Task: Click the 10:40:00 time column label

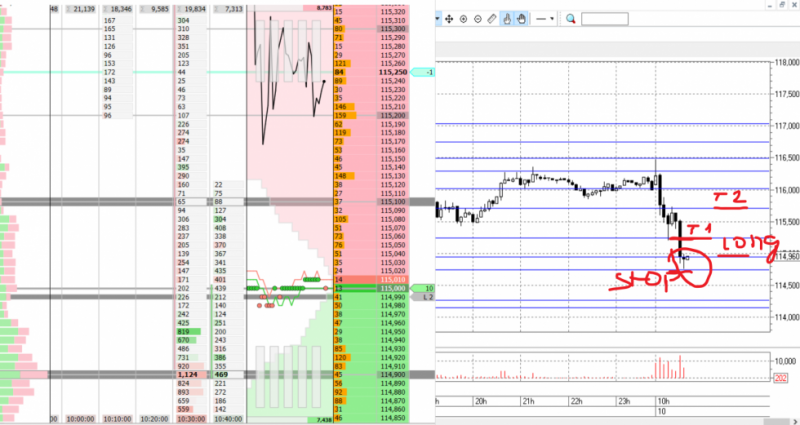Action: pyautogui.click(x=228, y=419)
